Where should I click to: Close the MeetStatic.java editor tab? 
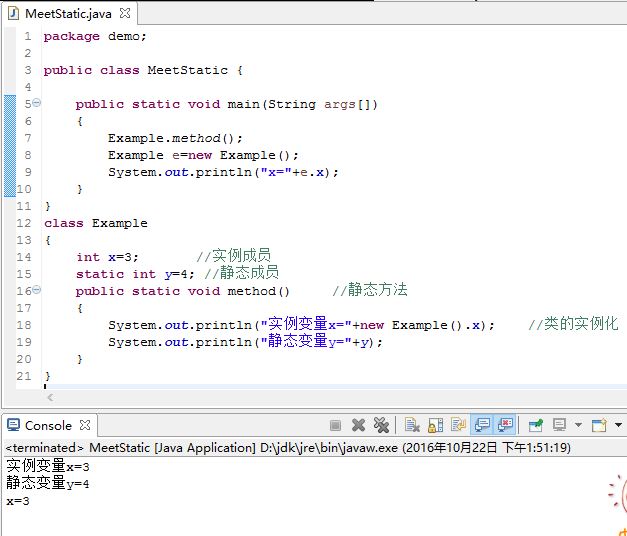pyautogui.click(x=125, y=13)
